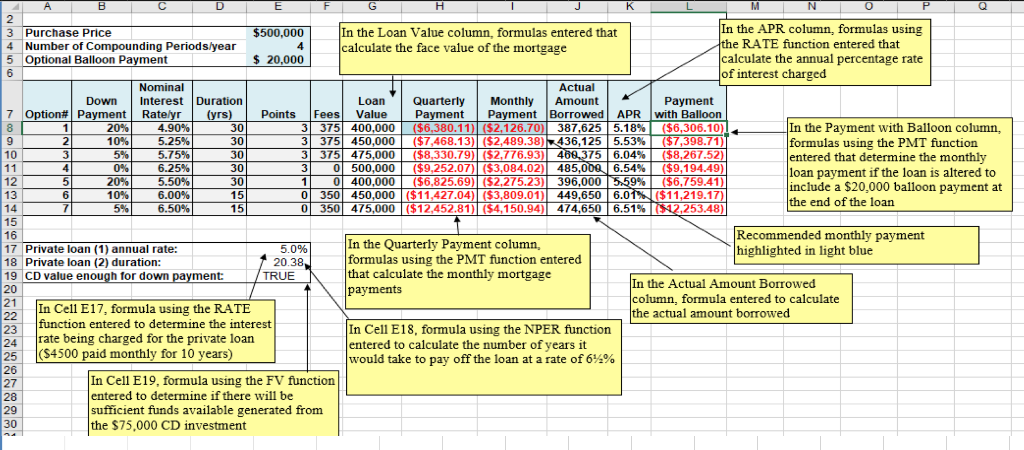The image size is (1024, 450).
Task: Select column header G
Action: point(372,6)
